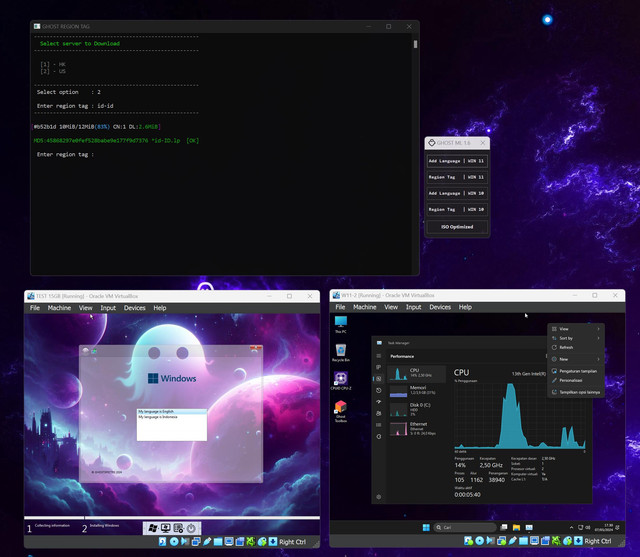Click globe network icon in W11-2 status bar

(567, 541)
